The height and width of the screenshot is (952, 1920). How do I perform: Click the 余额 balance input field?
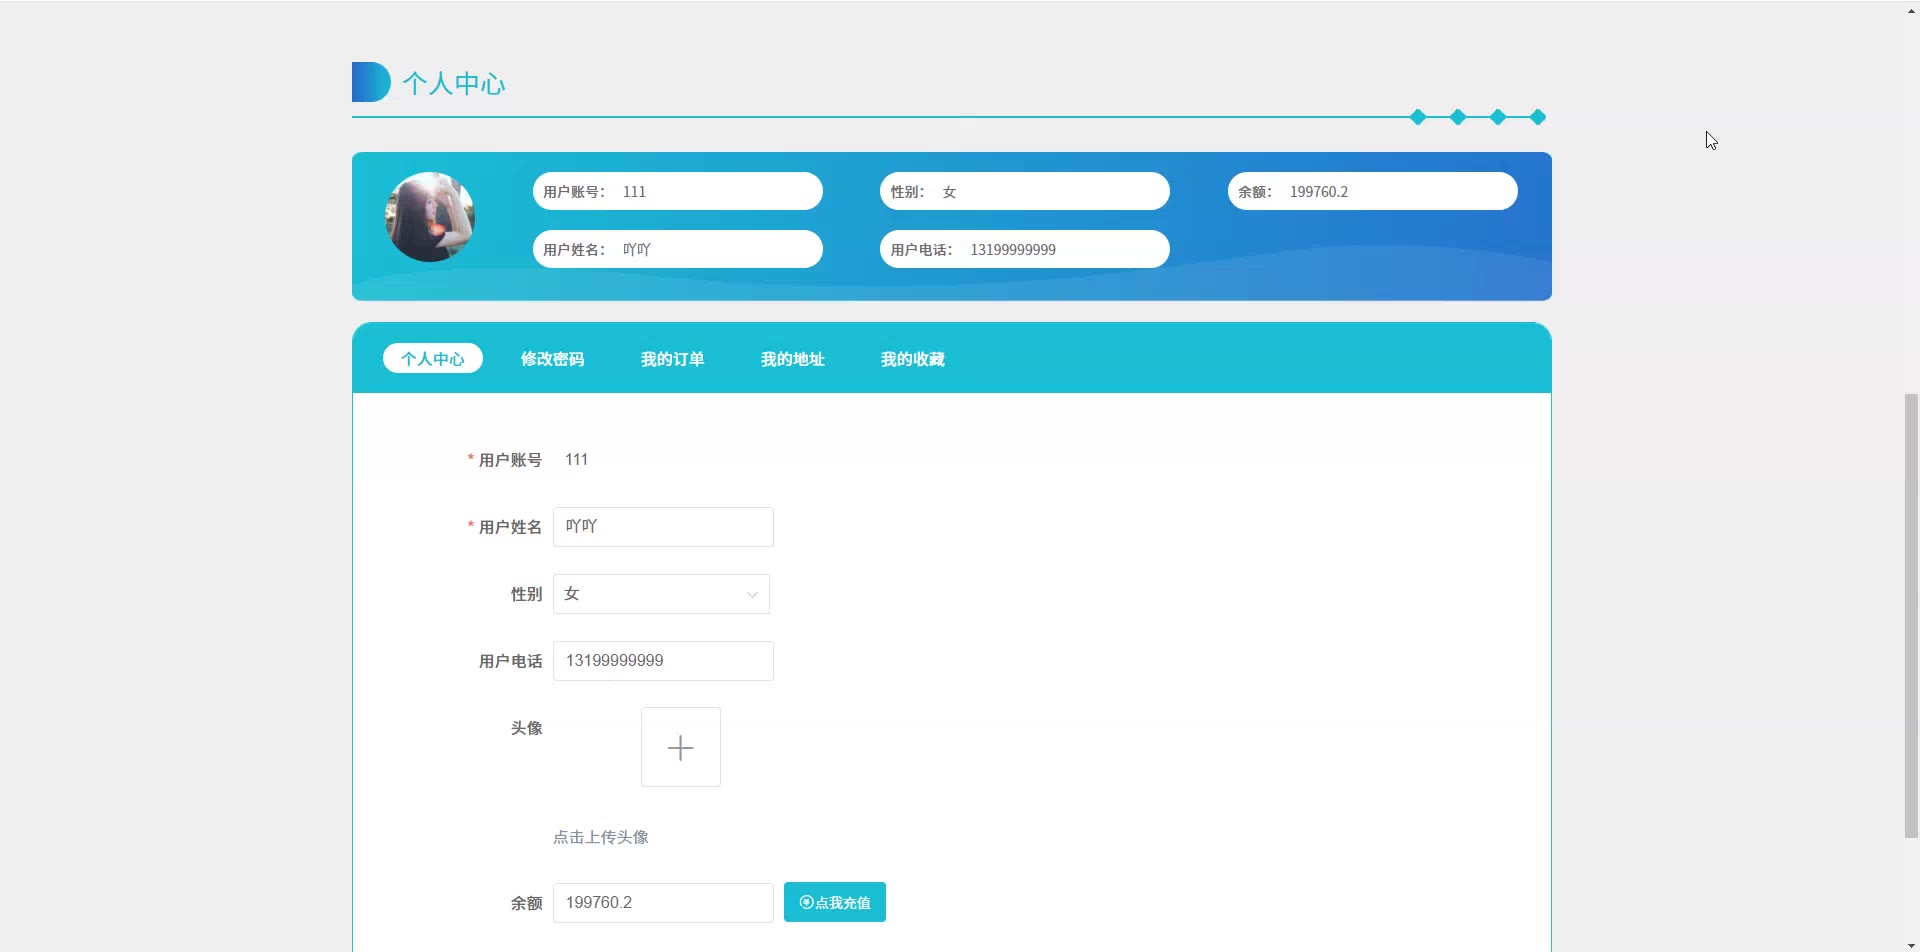pyautogui.click(x=663, y=903)
